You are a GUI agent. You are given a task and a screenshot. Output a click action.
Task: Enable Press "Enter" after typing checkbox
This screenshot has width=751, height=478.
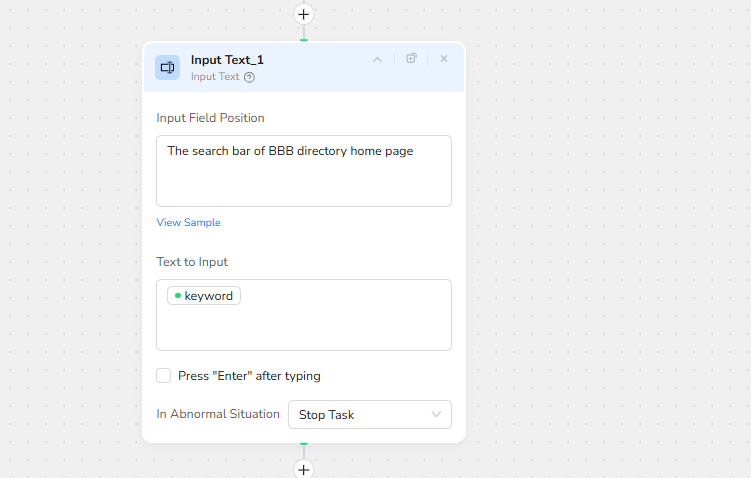[164, 376]
